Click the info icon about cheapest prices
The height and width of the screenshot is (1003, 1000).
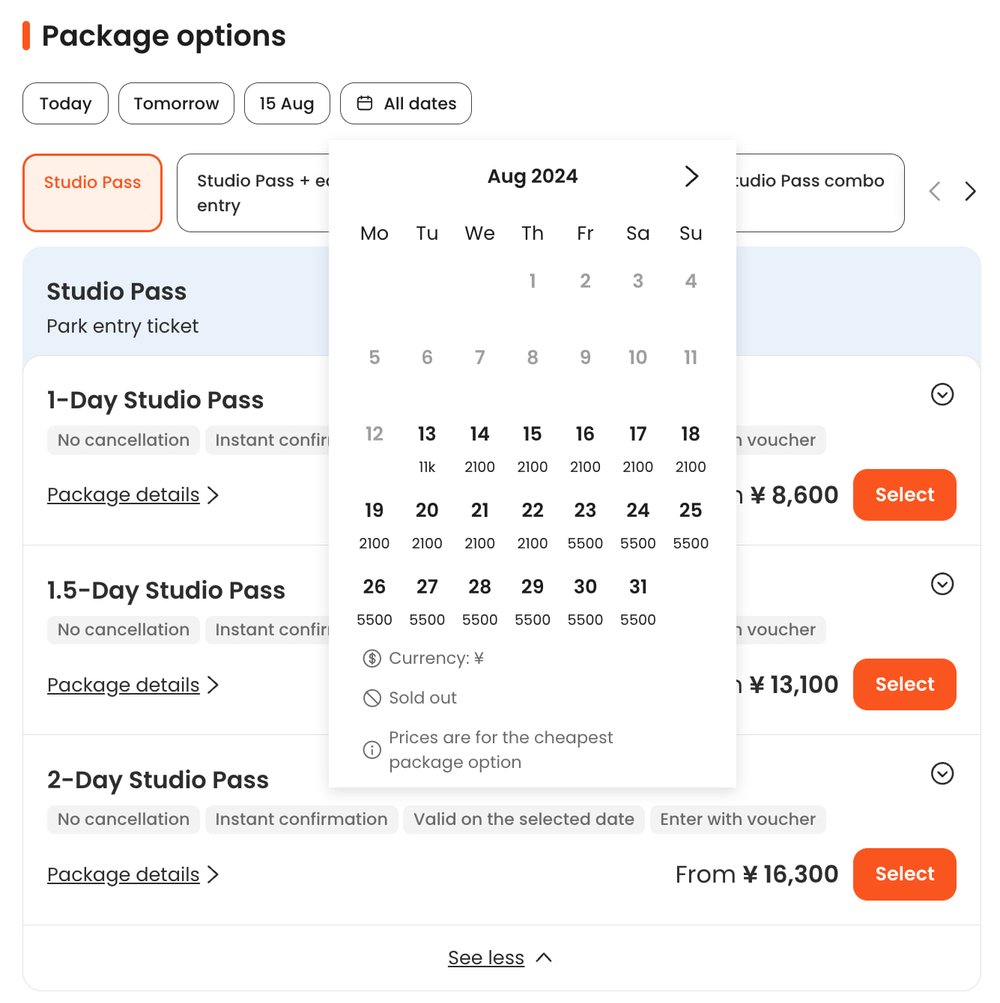tap(372, 750)
